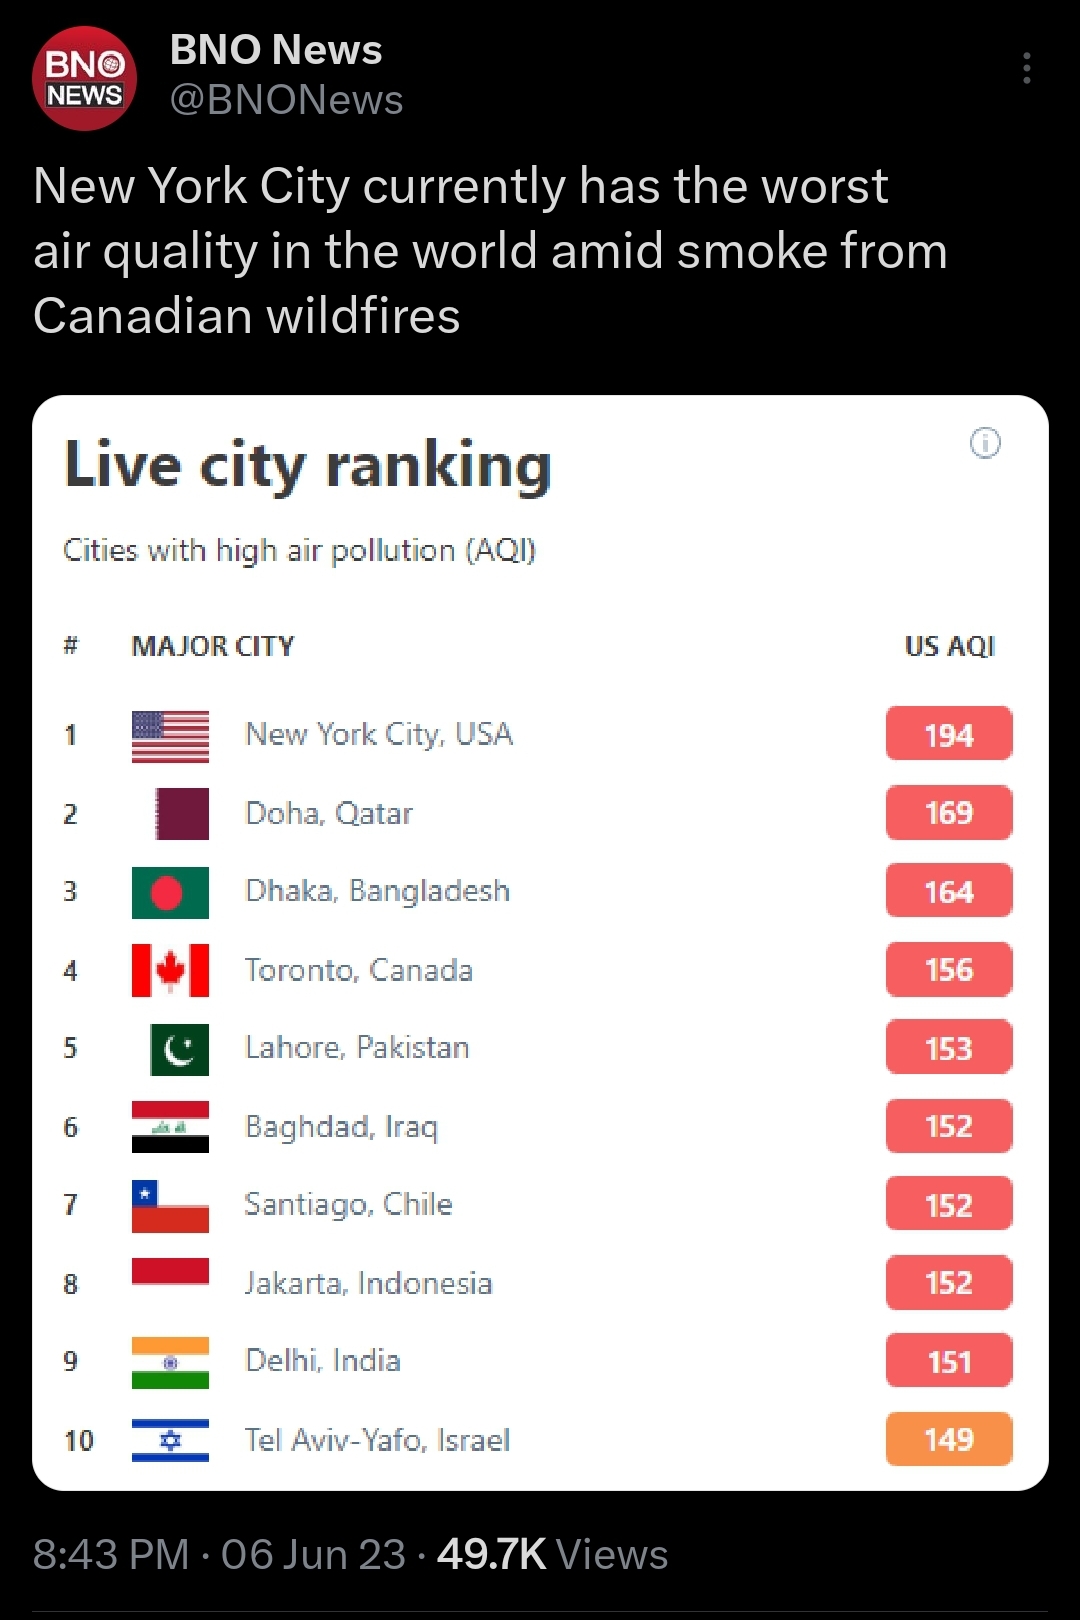Click the India flag icon
Image resolution: width=1080 pixels, height=1620 pixels.
pos(170,1362)
